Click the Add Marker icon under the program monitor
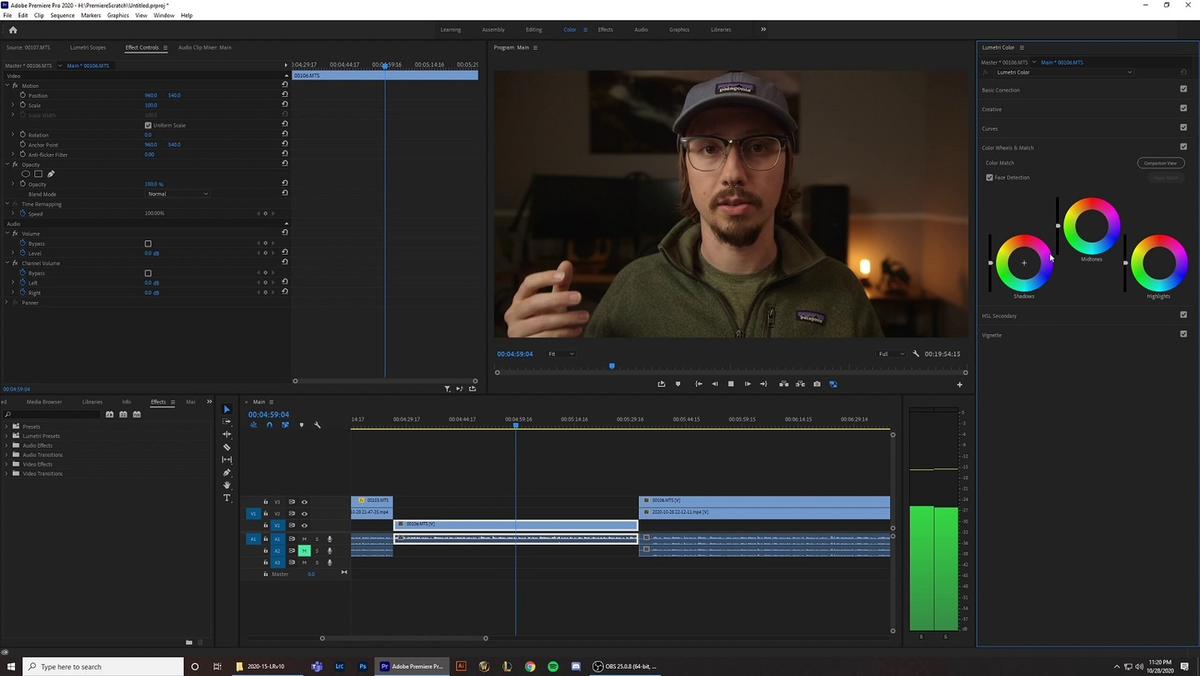The width and height of the screenshot is (1200, 676). [x=678, y=384]
